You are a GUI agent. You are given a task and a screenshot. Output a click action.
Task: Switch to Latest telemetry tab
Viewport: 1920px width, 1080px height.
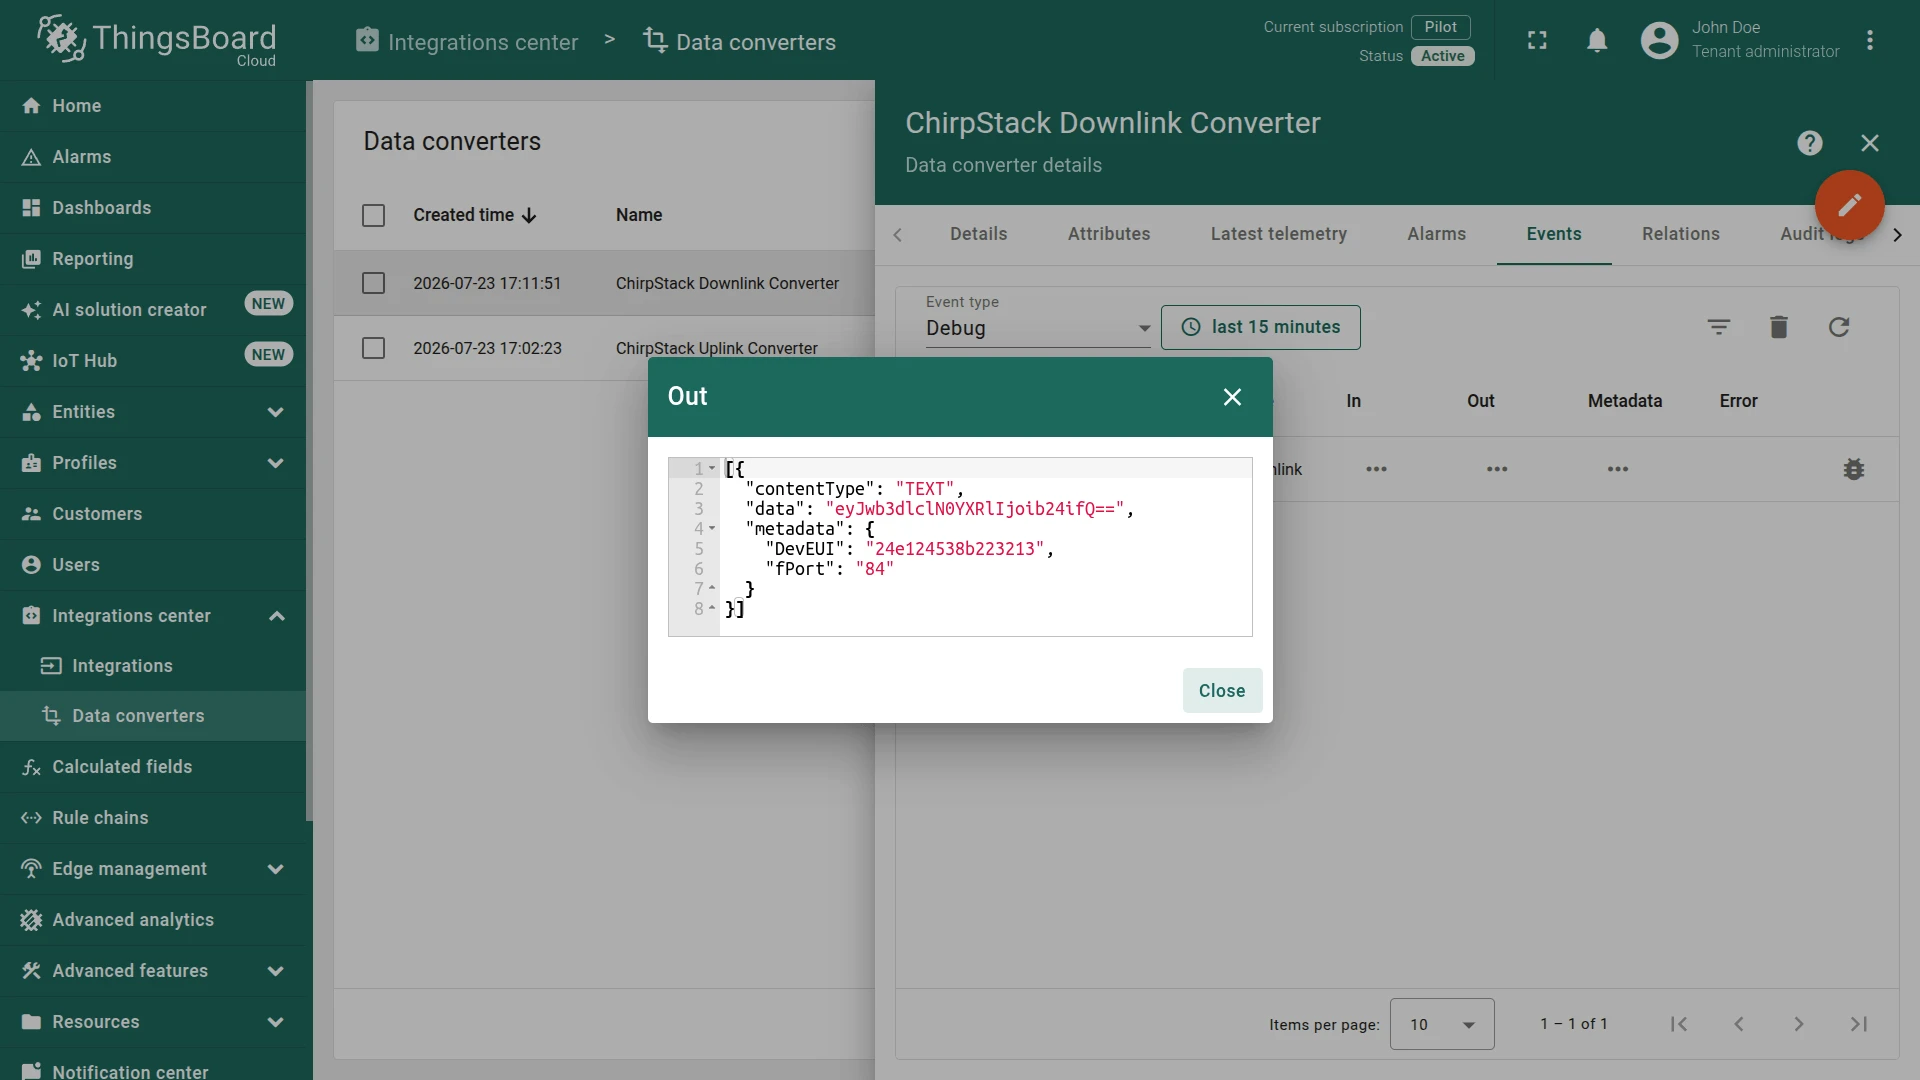(x=1278, y=234)
